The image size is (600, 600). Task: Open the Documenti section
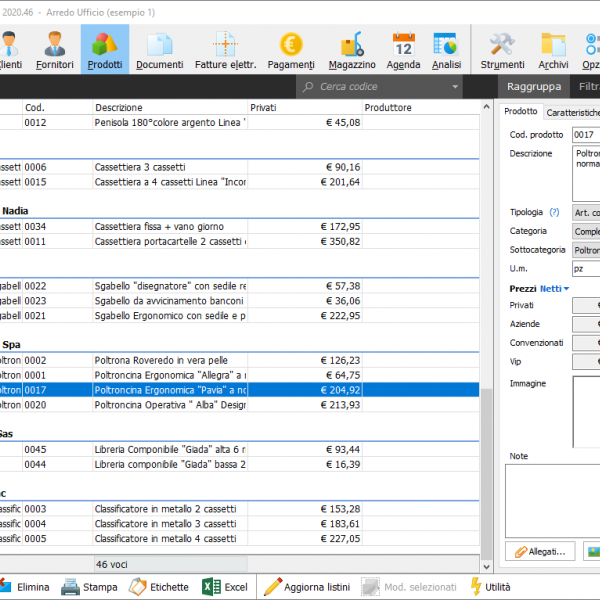click(x=160, y=50)
